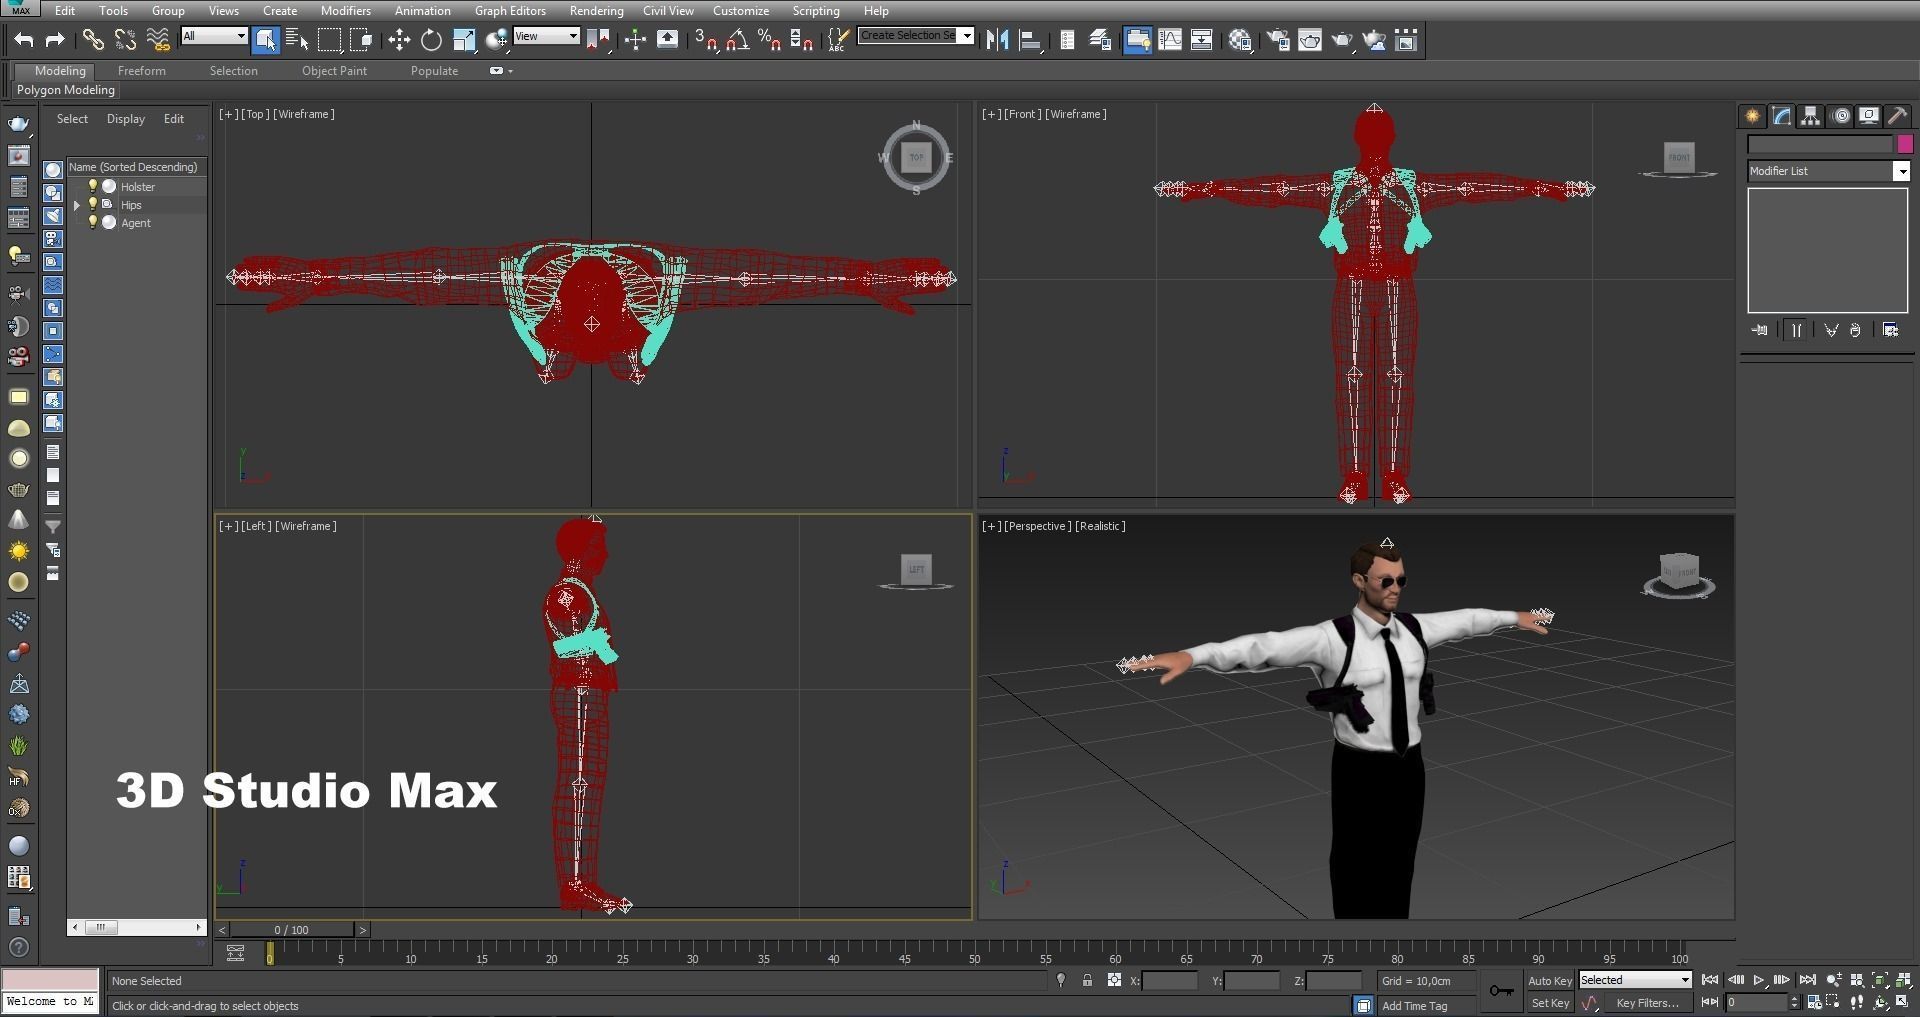Screen dimensions: 1920x1017
Task: Toggle the Angle Snap icon
Action: pyautogui.click(x=738, y=40)
